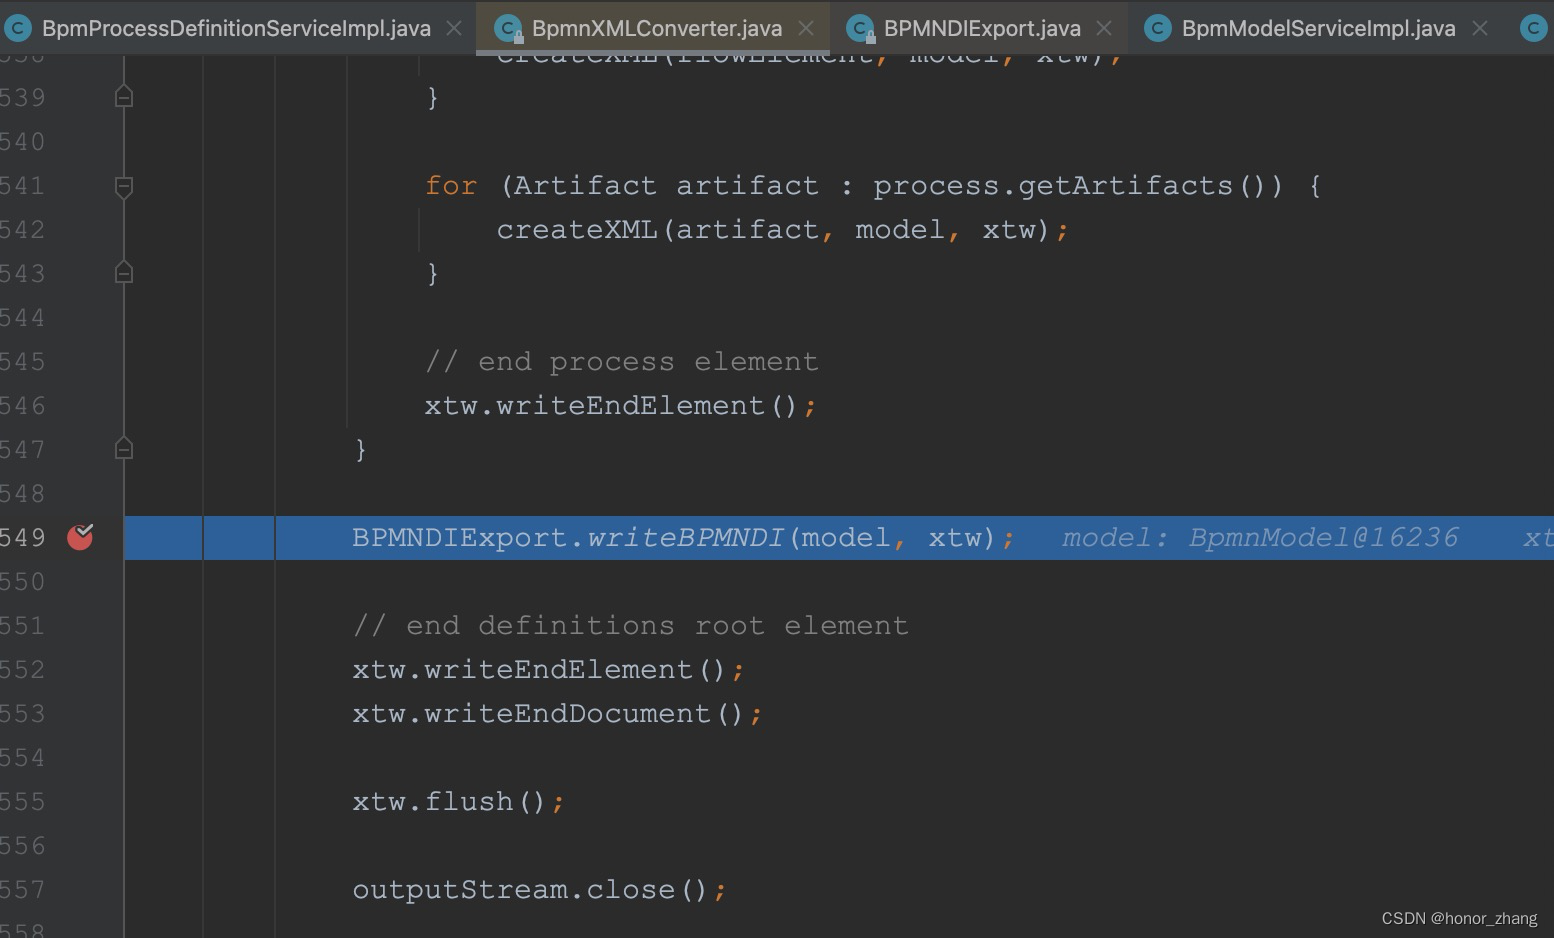
Task: Close the BpmnXMLConverter.java tab
Action: [x=806, y=28]
